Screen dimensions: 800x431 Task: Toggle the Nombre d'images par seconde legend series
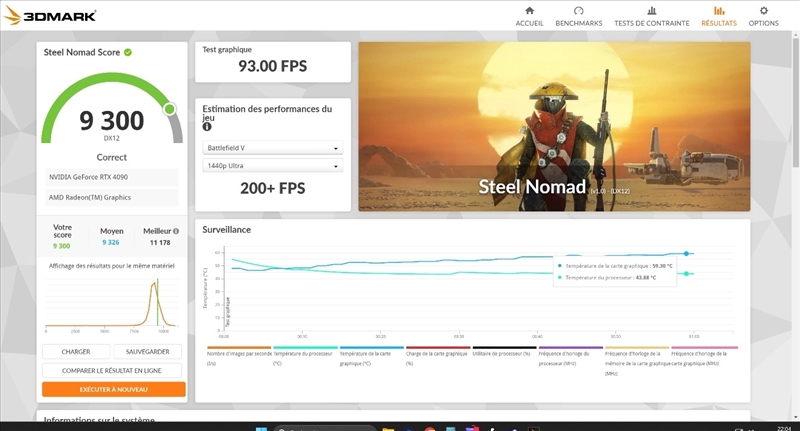(239, 358)
